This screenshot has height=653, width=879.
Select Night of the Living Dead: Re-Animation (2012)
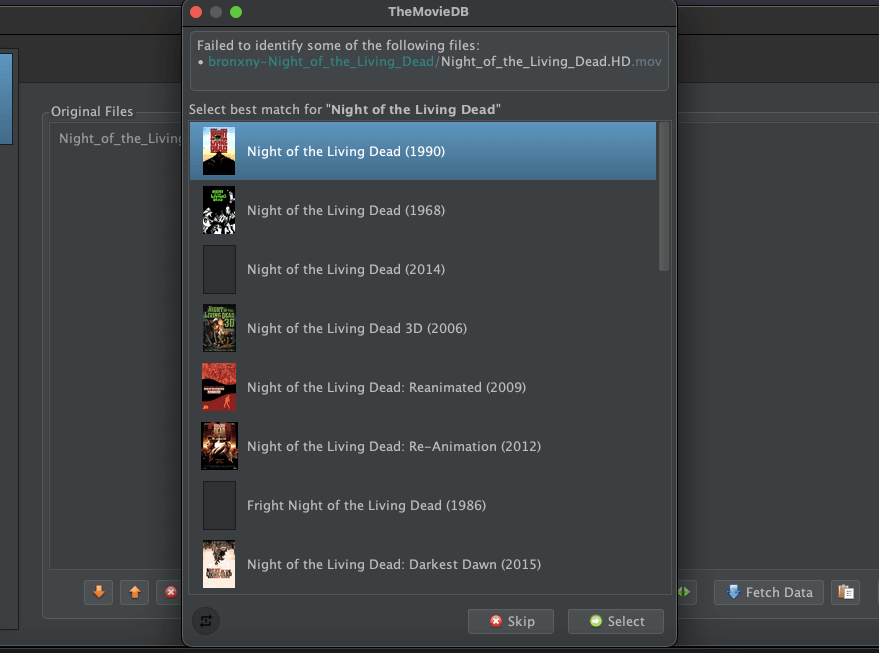[423, 446]
